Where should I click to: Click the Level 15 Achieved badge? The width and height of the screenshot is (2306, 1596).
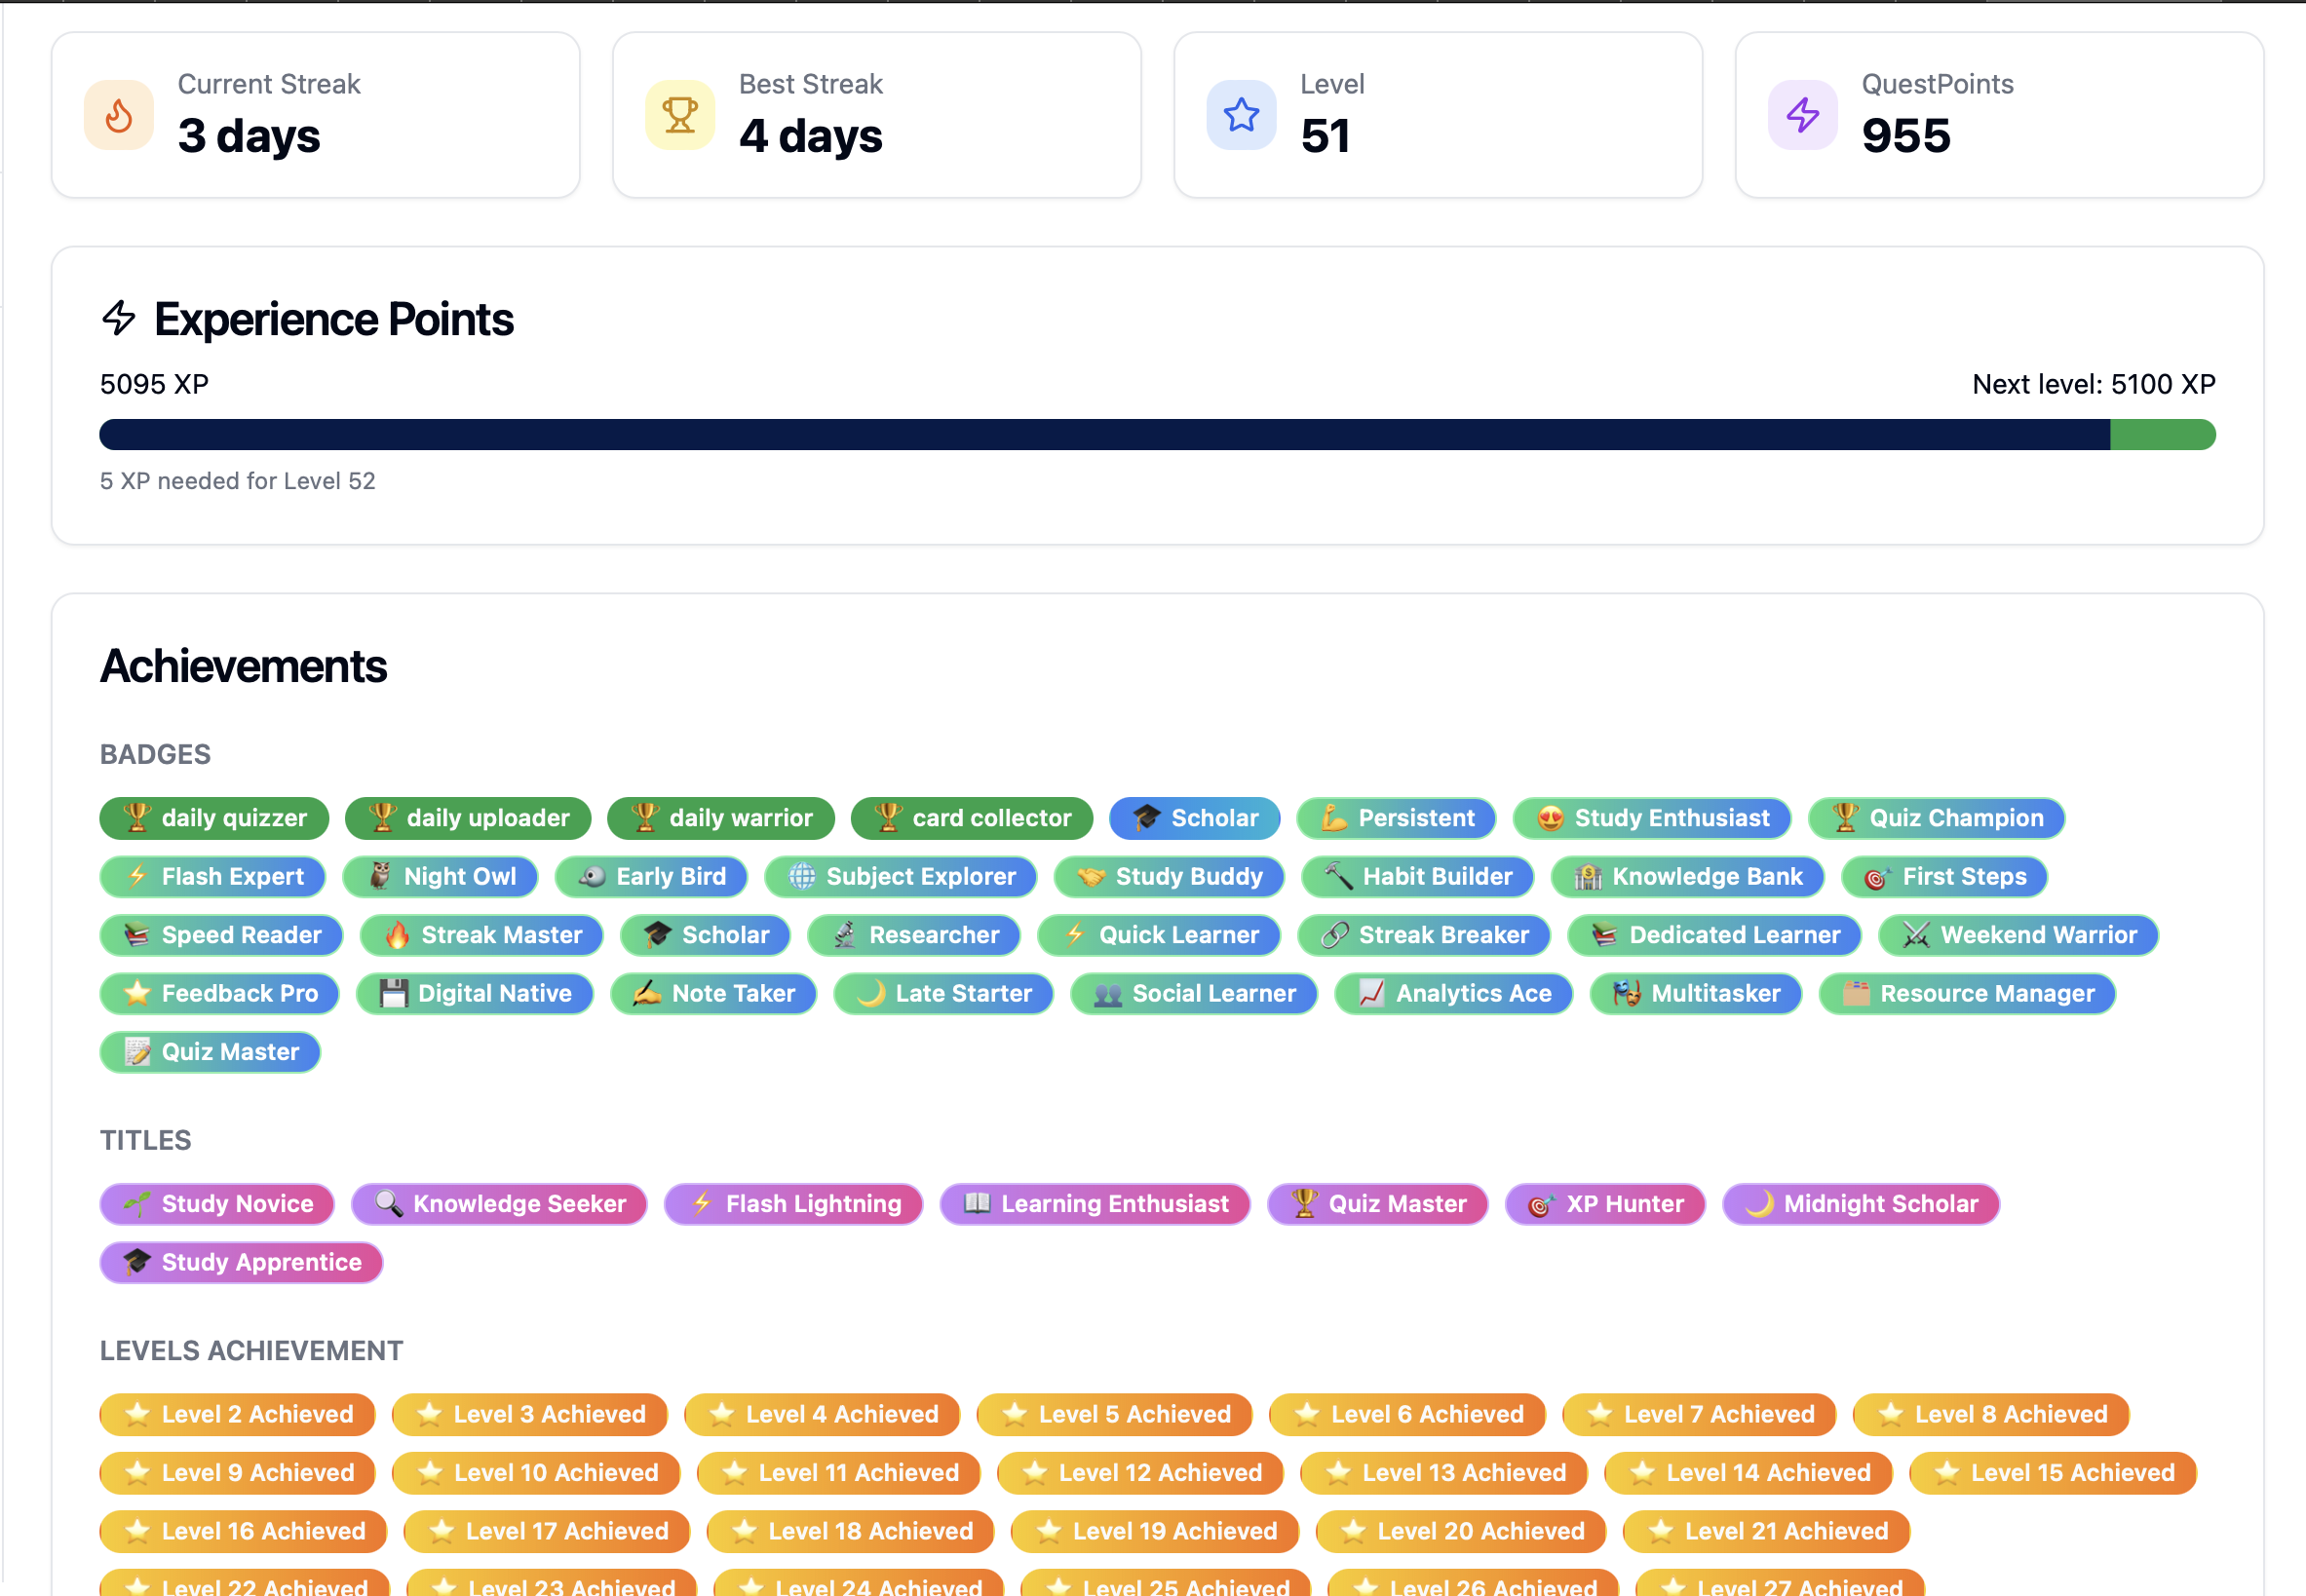click(2051, 1472)
